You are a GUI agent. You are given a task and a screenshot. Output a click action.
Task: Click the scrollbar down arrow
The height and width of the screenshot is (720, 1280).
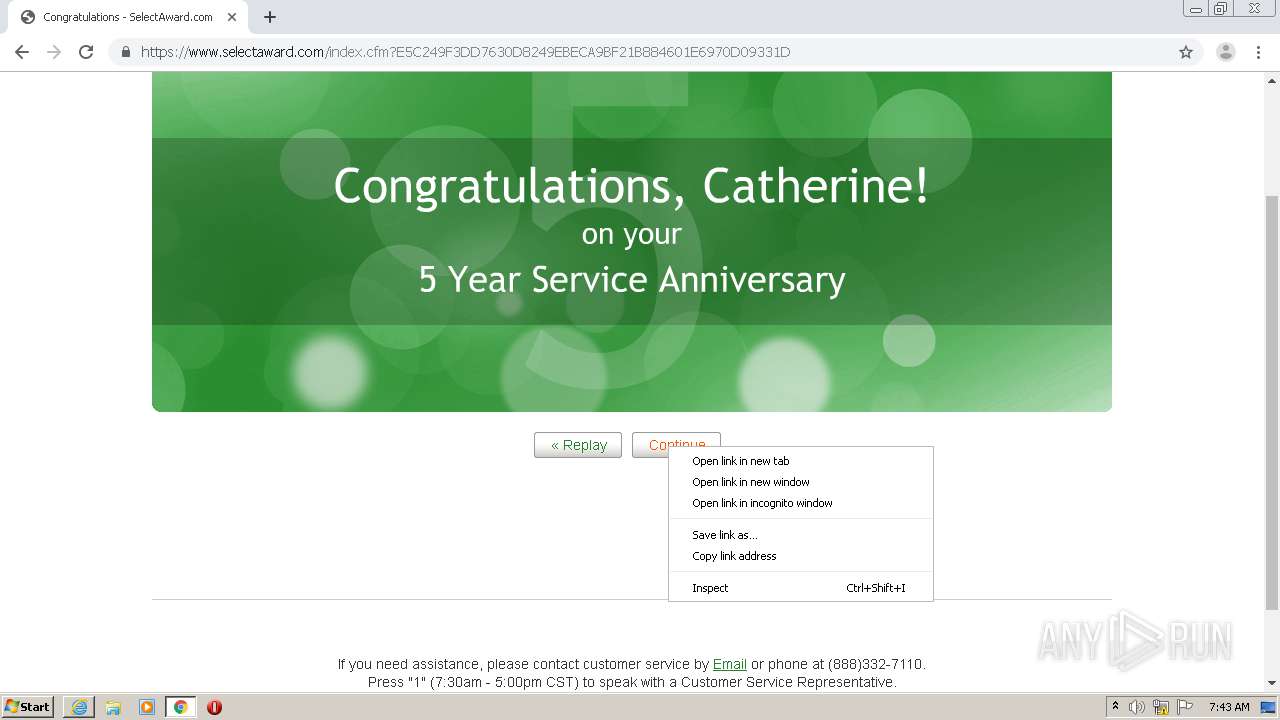pyautogui.click(x=1272, y=683)
